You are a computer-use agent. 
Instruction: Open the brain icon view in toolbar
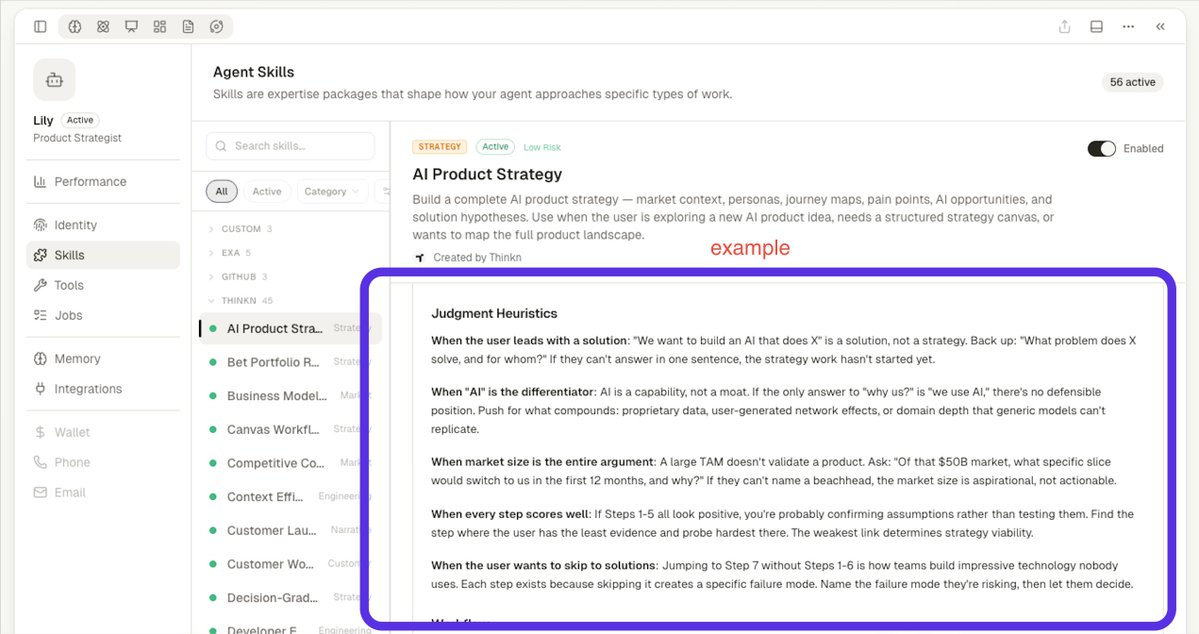(x=74, y=27)
